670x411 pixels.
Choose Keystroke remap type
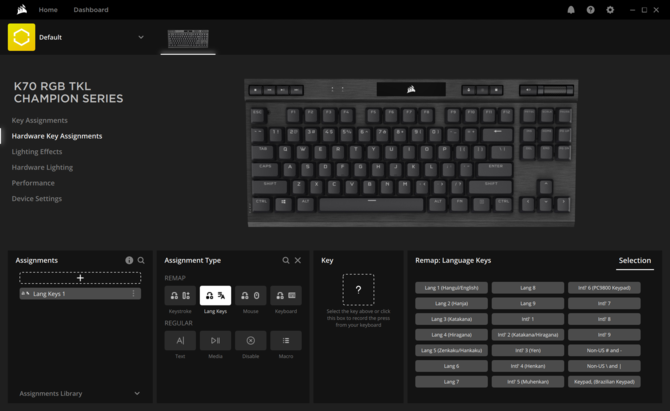(x=180, y=296)
